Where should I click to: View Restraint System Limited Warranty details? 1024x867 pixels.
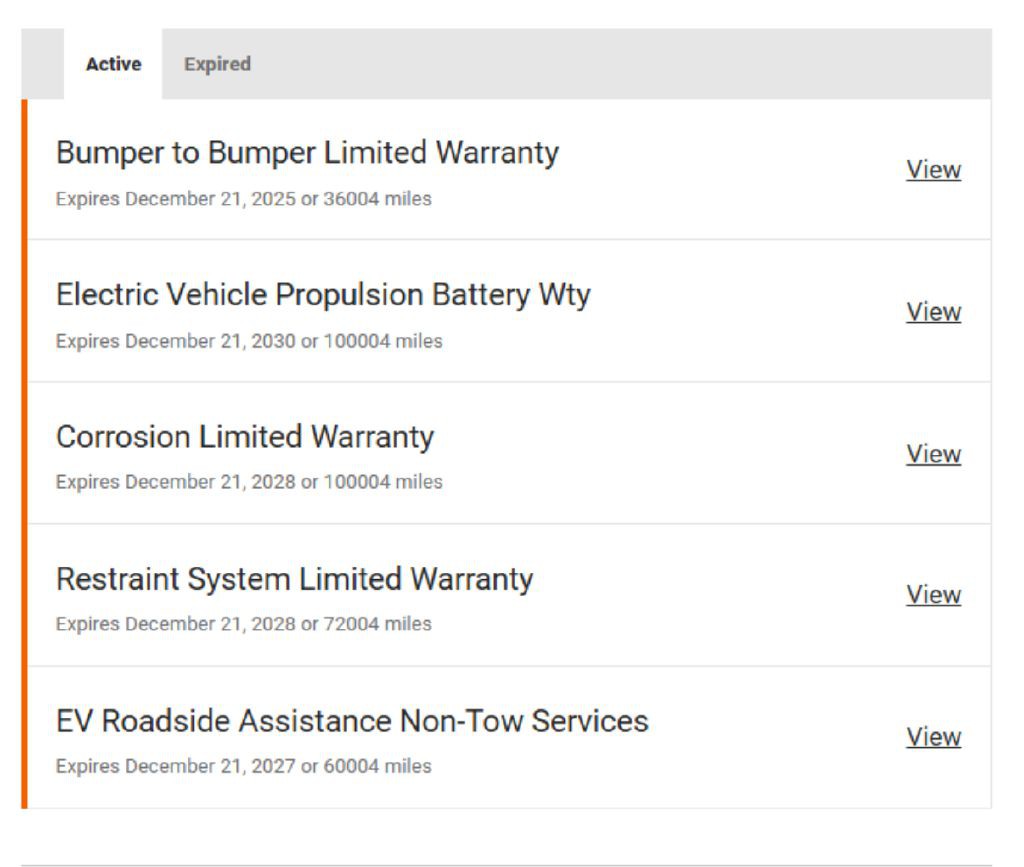pyautogui.click(x=933, y=595)
